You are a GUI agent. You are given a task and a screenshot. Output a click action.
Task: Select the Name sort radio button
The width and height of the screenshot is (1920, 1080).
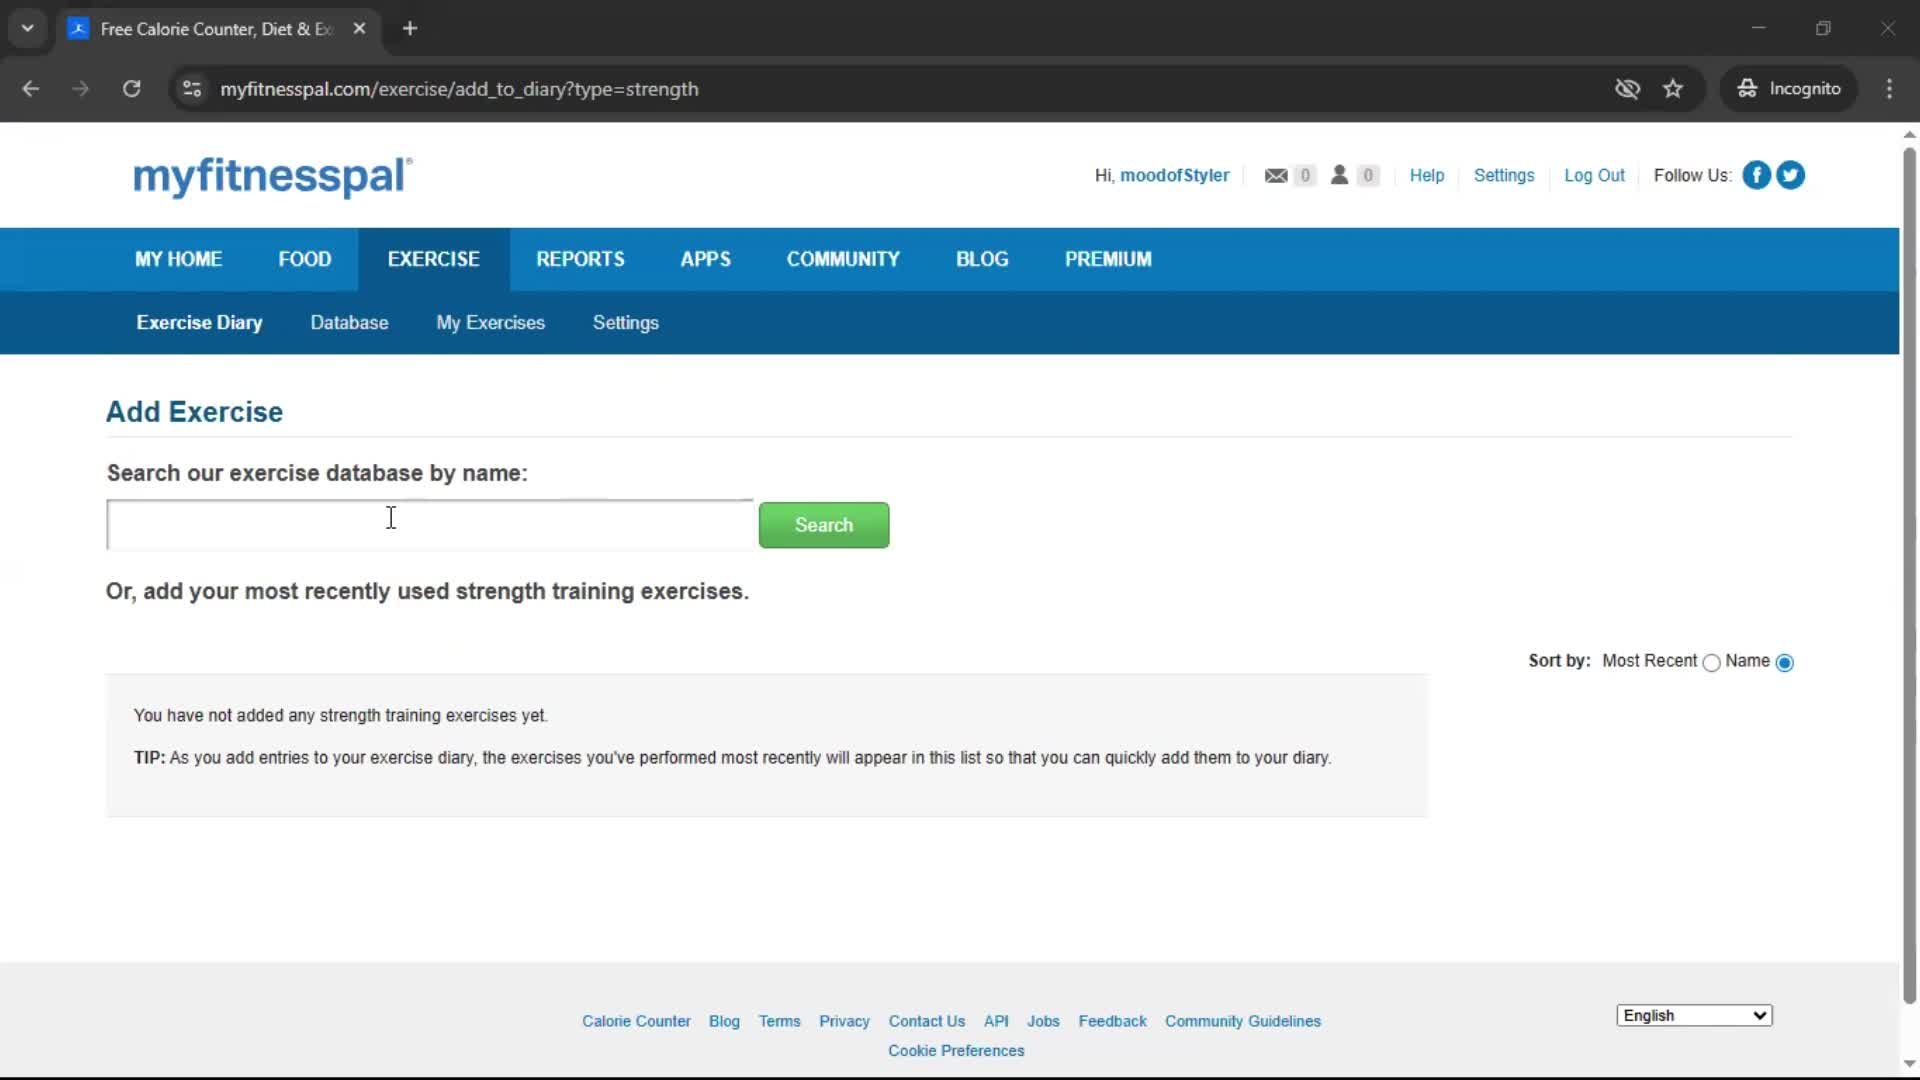coord(1785,663)
